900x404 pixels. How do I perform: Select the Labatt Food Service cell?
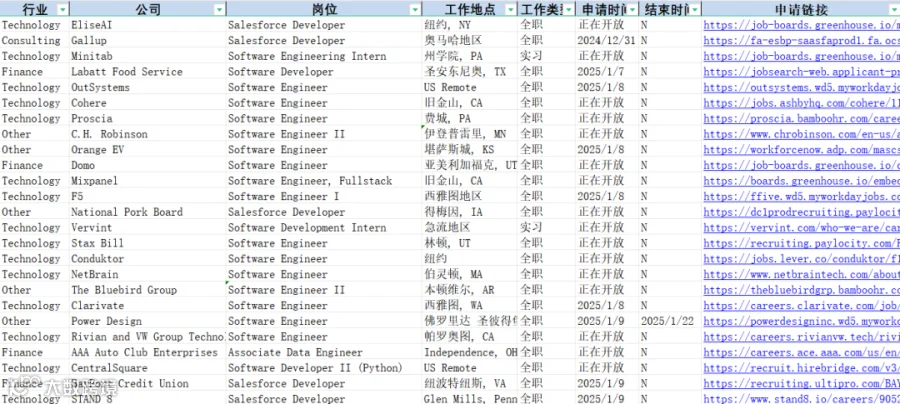click(148, 72)
